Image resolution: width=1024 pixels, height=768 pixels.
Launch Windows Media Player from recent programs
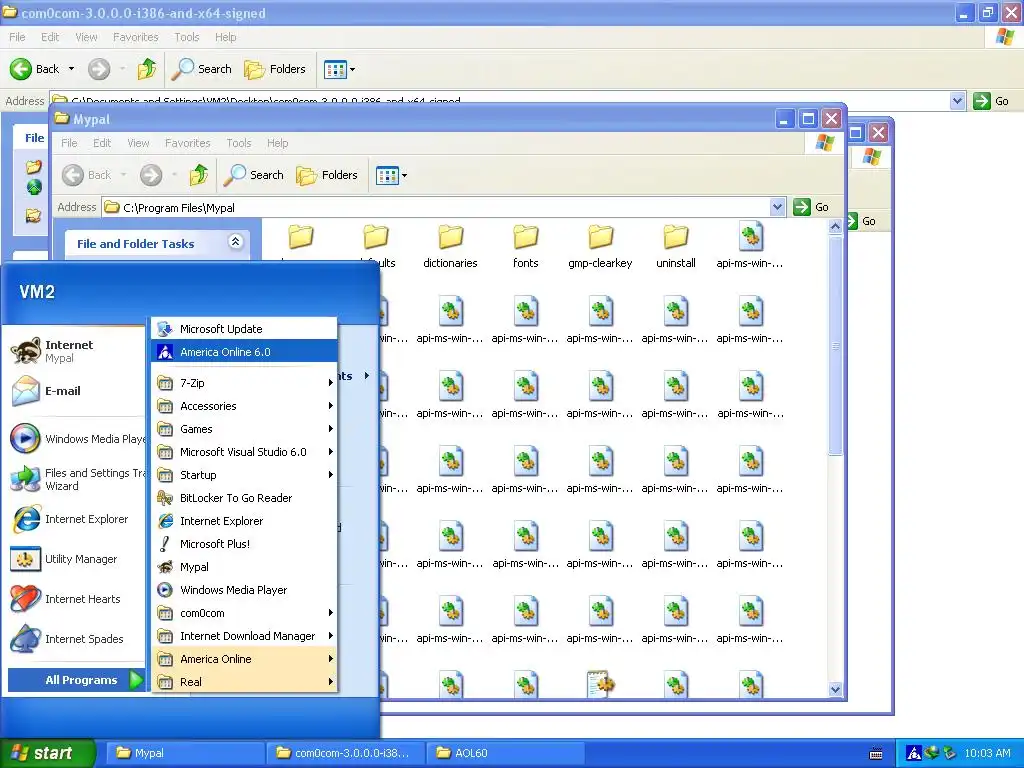pyautogui.click(x=75, y=438)
